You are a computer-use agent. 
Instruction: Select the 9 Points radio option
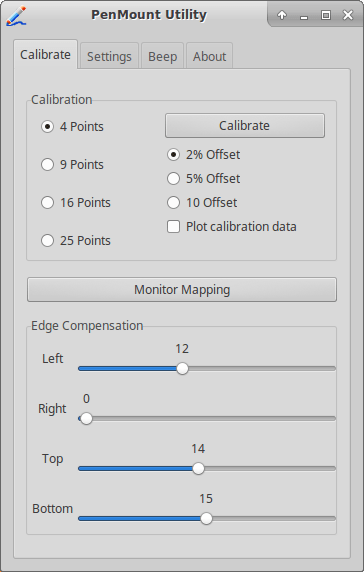pos(72,165)
